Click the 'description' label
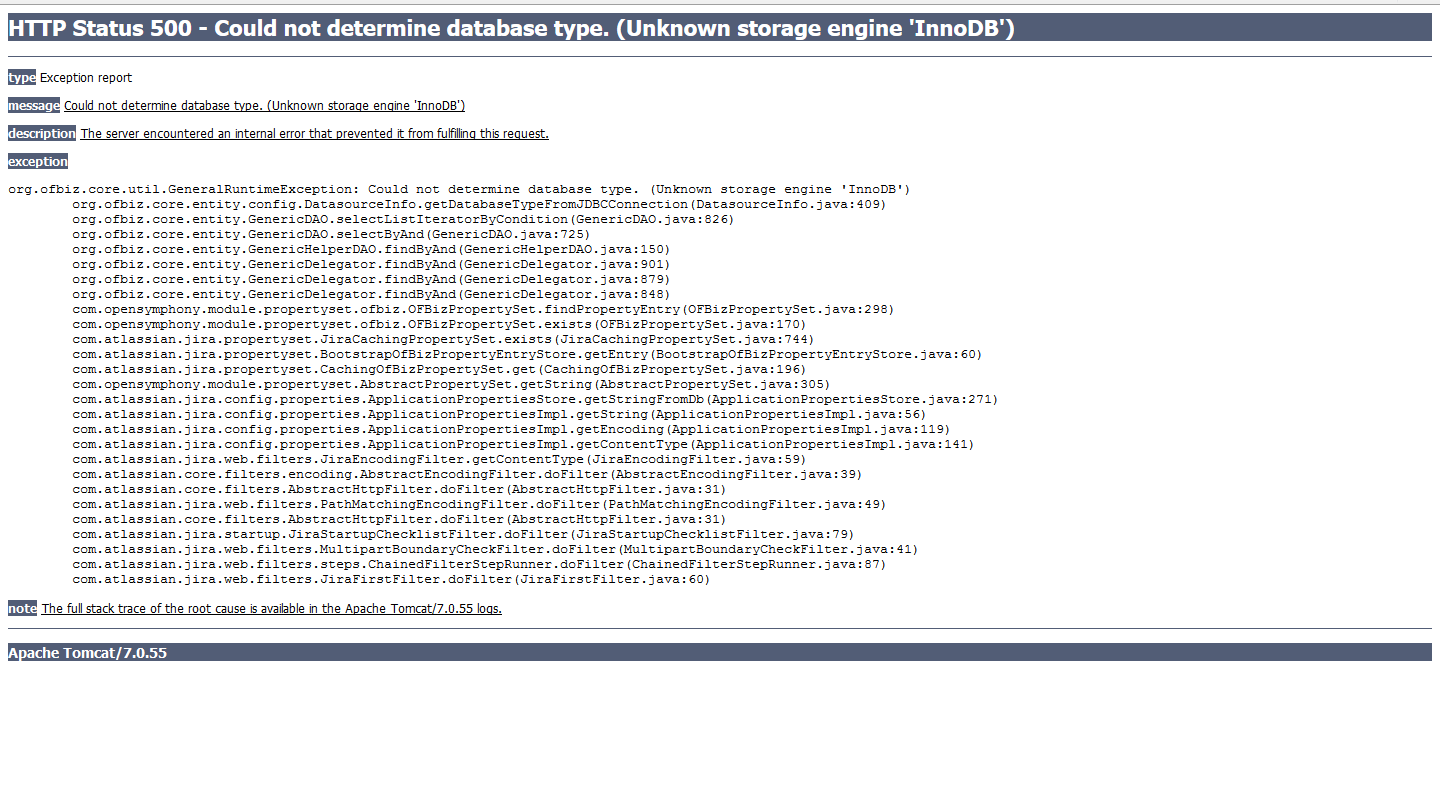Viewport: 1440px width, 787px height. click(x=42, y=134)
